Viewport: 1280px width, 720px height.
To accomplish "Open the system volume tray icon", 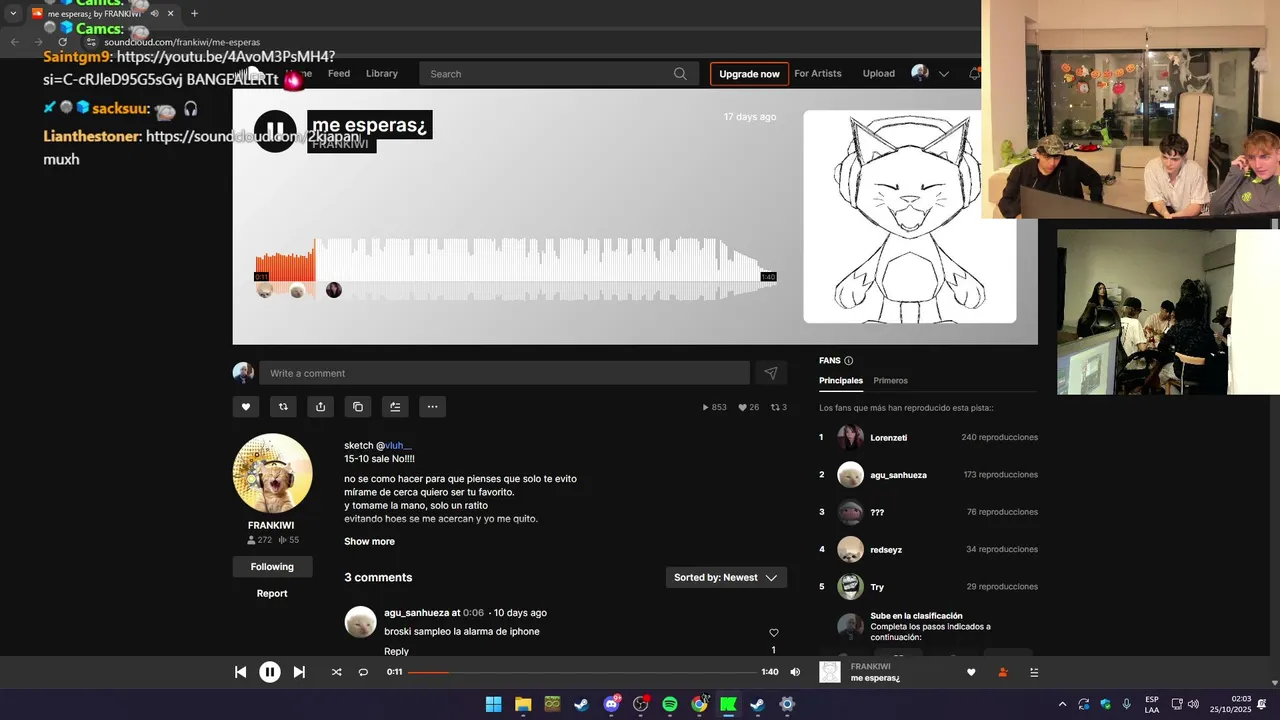I will pyautogui.click(x=1193, y=704).
